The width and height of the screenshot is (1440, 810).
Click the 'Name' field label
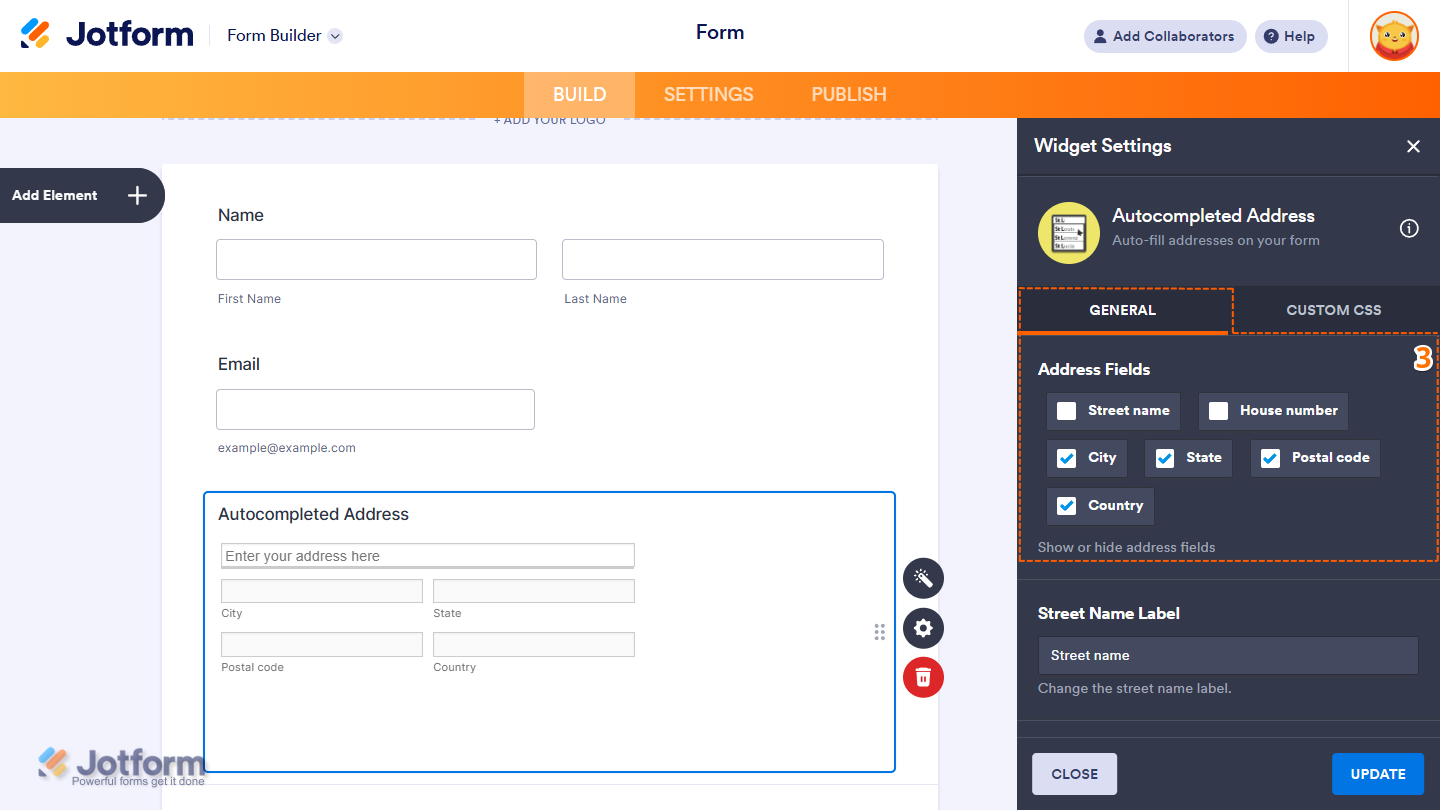pos(241,215)
